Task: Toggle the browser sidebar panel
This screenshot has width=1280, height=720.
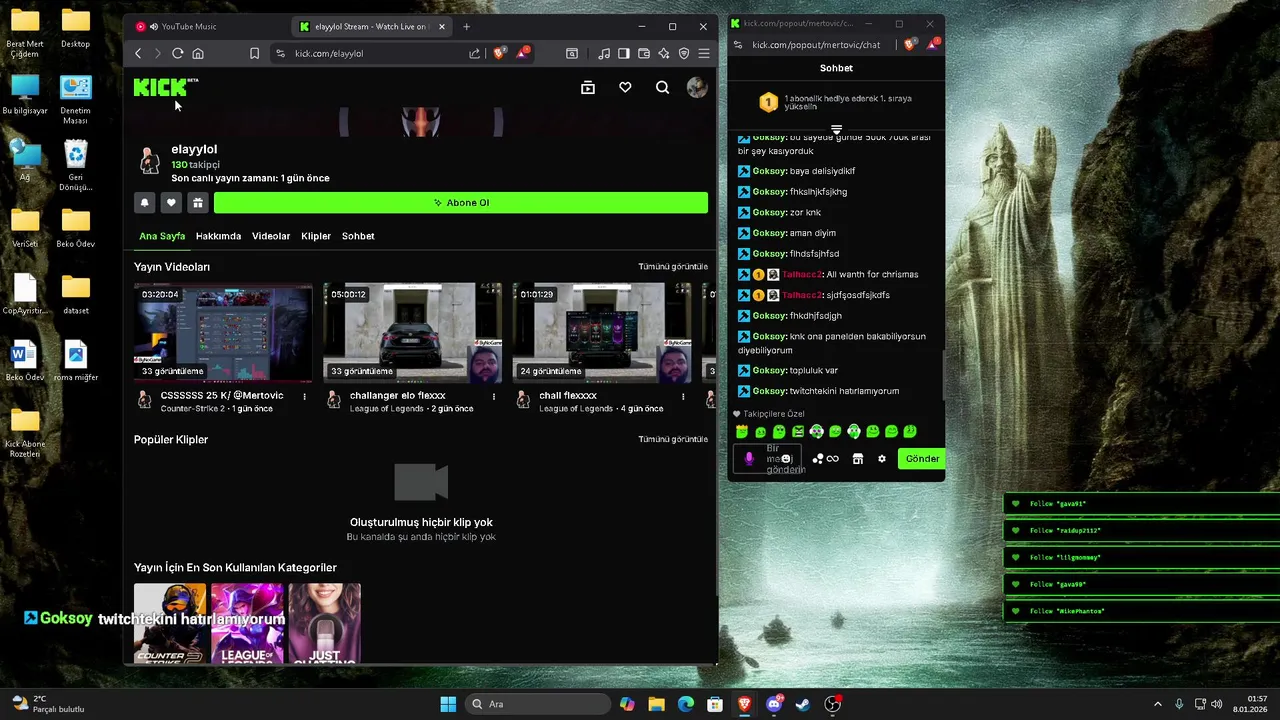Action: click(x=624, y=53)
